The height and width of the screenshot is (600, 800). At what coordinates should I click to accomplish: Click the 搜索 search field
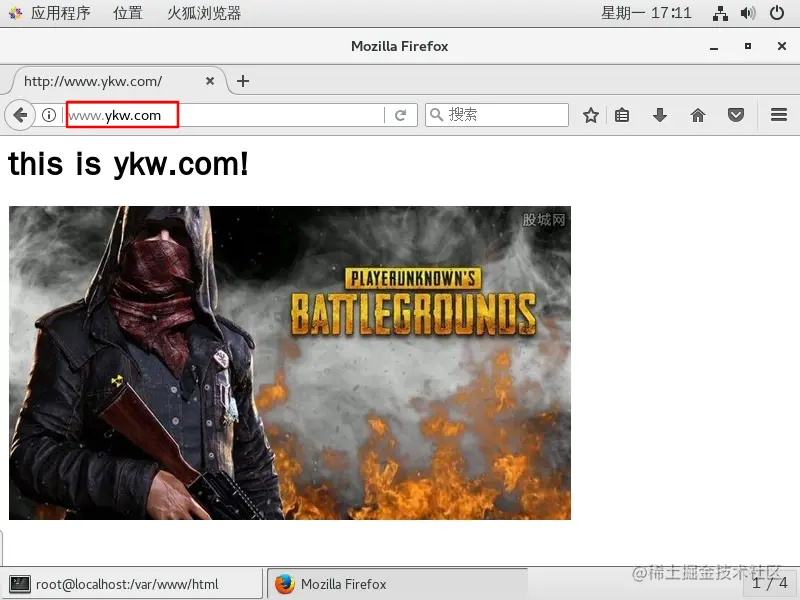(497, 115)
